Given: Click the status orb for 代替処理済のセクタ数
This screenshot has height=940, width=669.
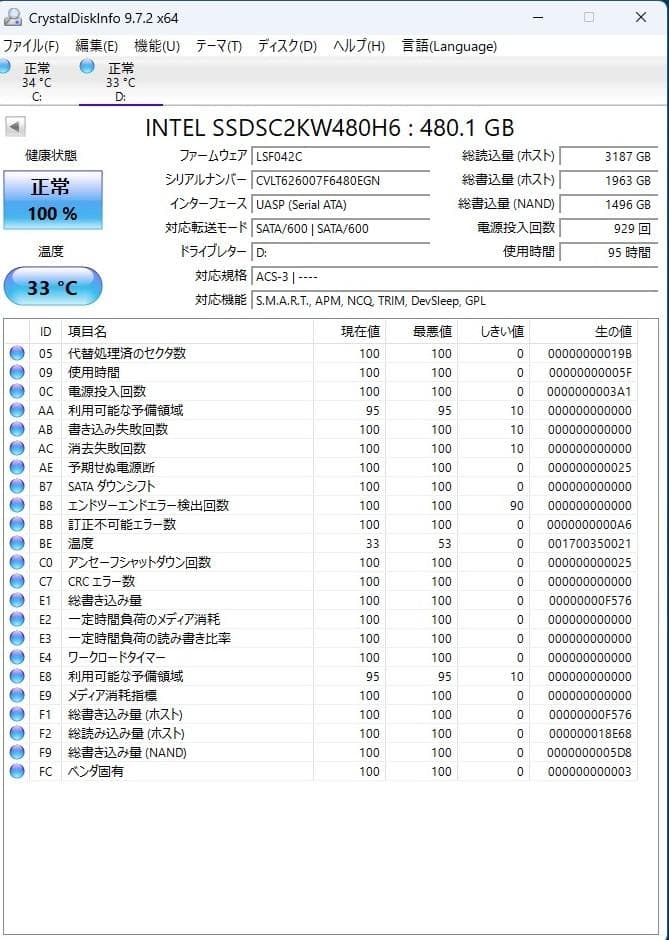Looking at the screenshot, I should pos(17,353).
